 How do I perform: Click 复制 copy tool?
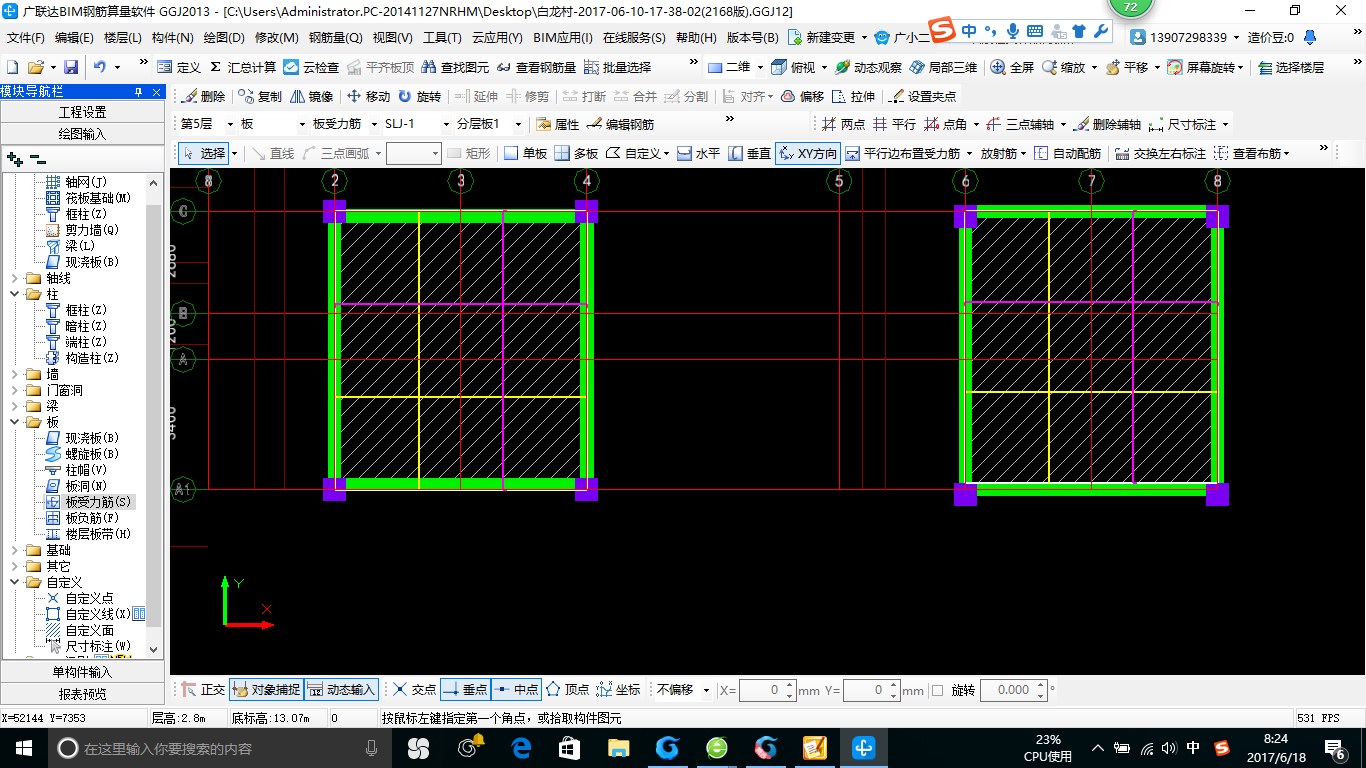pyautogui.click(x=260, y=97)
